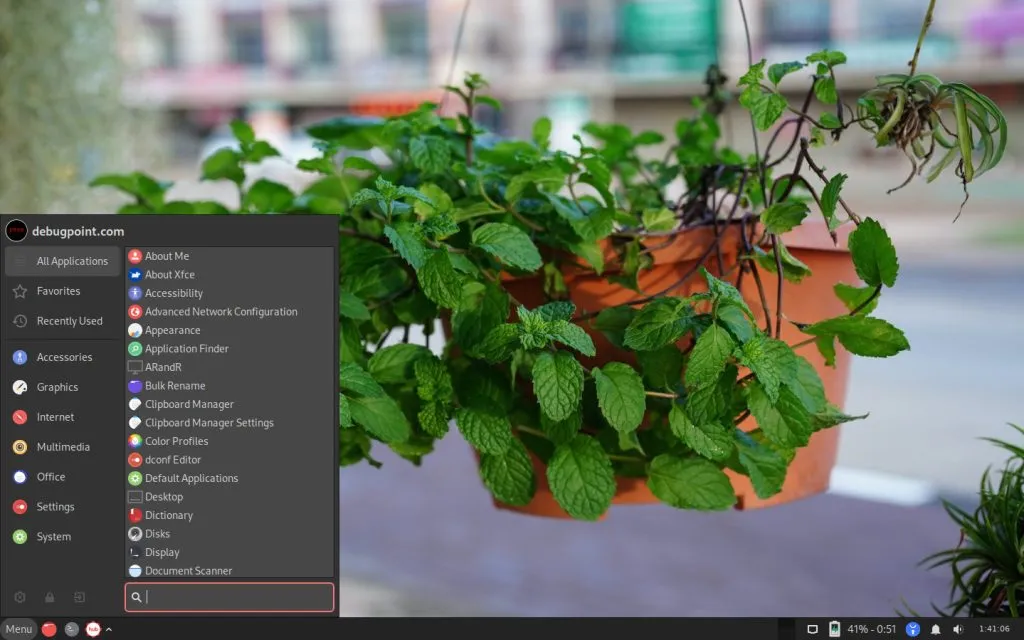Lock the screen with the padlock button
The image size is (1024, 640).
click(x=50, y=597)
